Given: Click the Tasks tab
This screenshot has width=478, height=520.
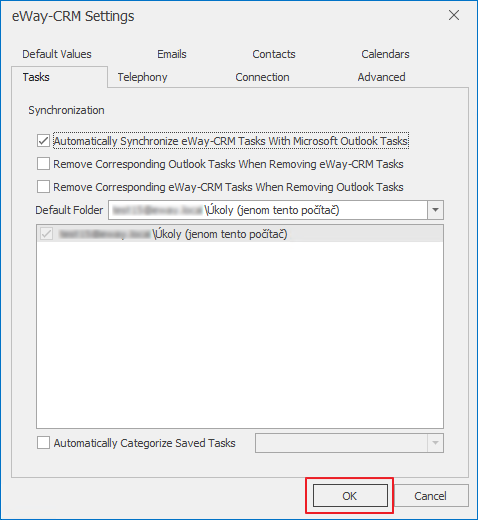Looking at the screenshot, I should pos(60,77).
